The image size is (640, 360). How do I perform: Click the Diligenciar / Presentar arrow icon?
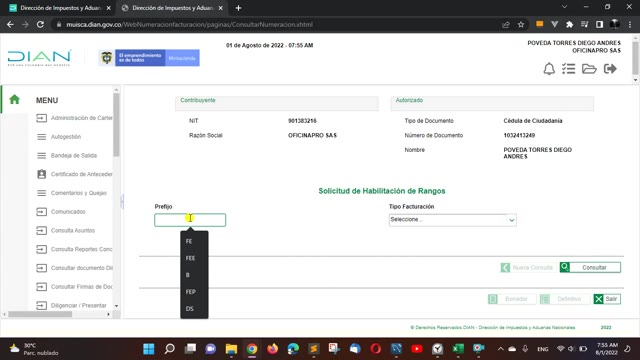coord(41,305)
